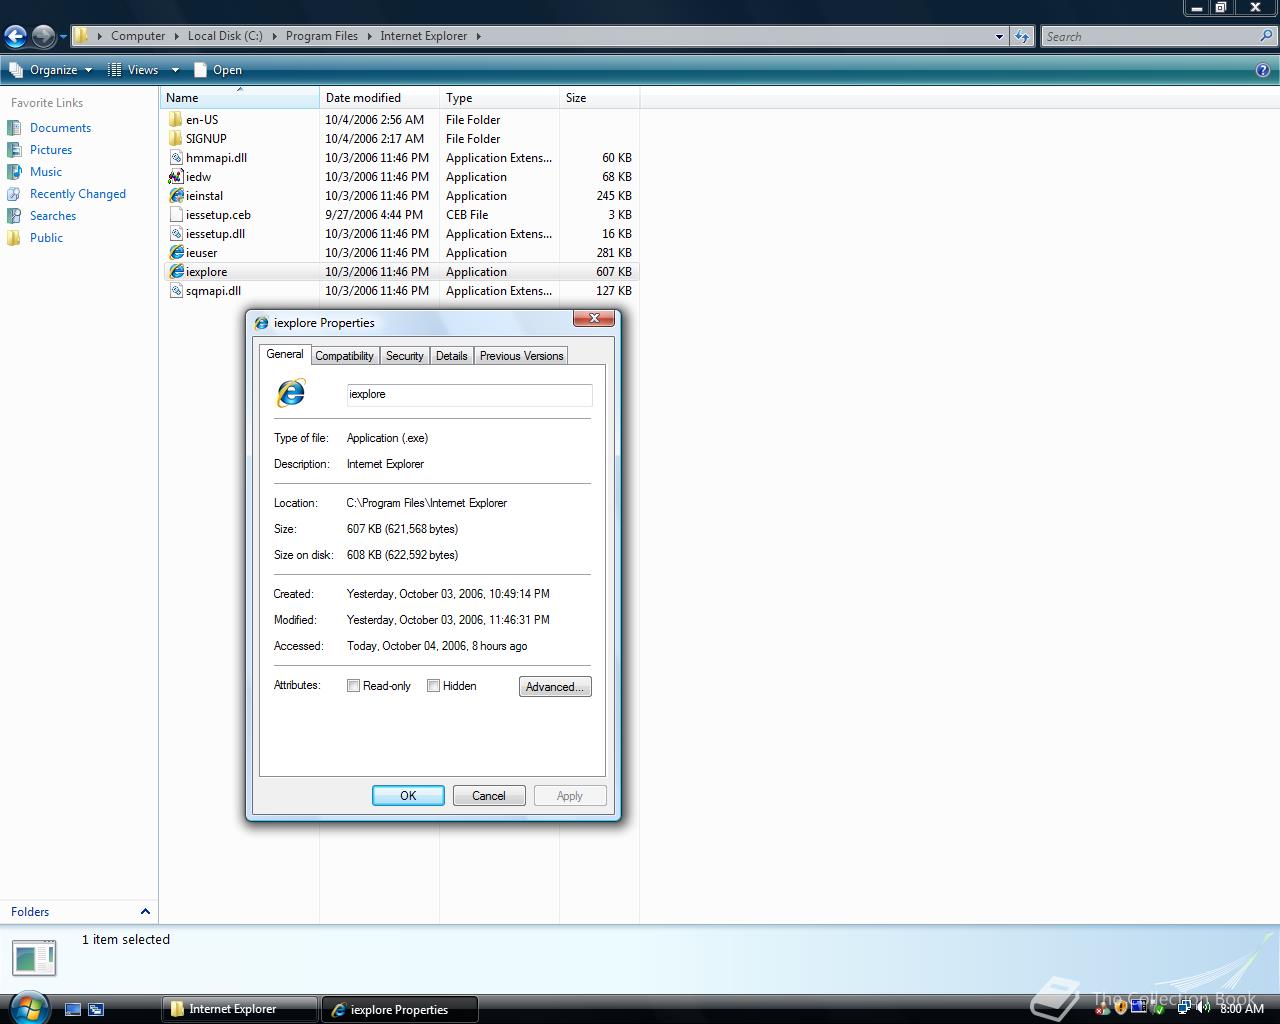
Task: Toggle the Read-only checkbox
Action: click(x=353, y=686)
